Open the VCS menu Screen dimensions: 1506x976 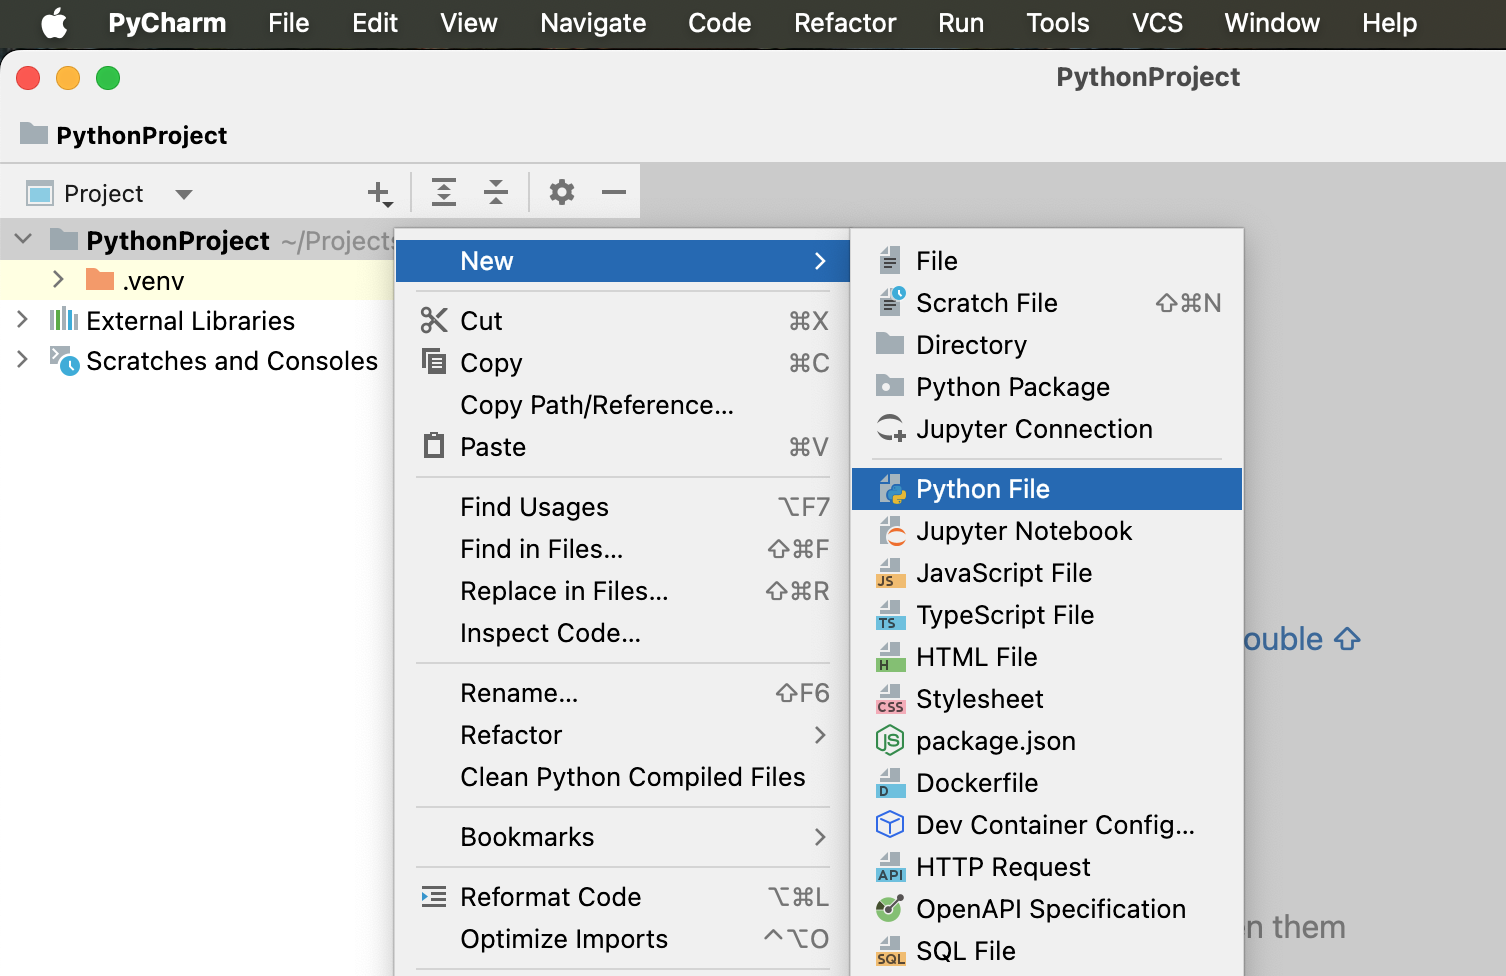(x=1157, y=23)
